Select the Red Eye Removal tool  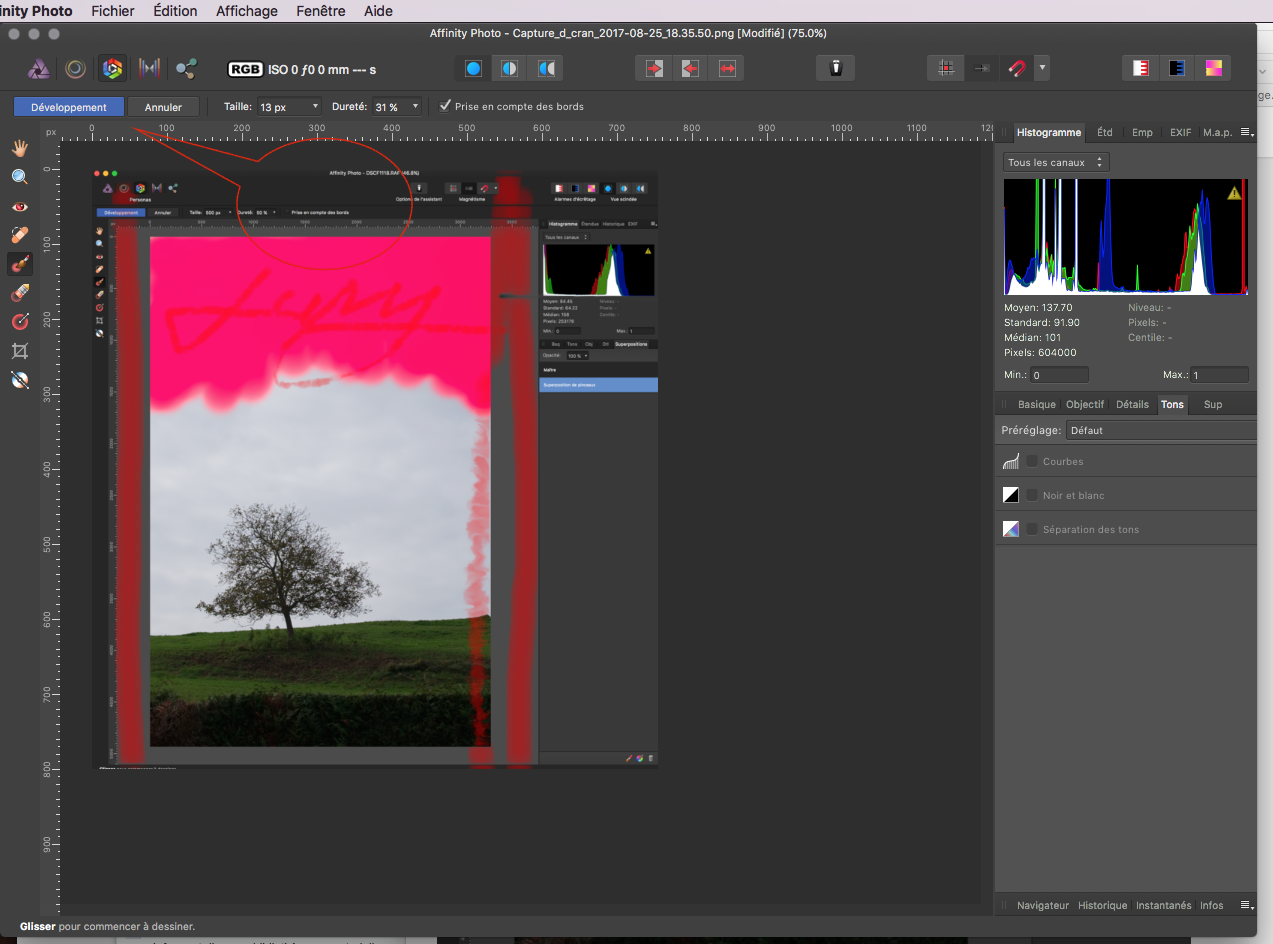[x=19, y=206]
